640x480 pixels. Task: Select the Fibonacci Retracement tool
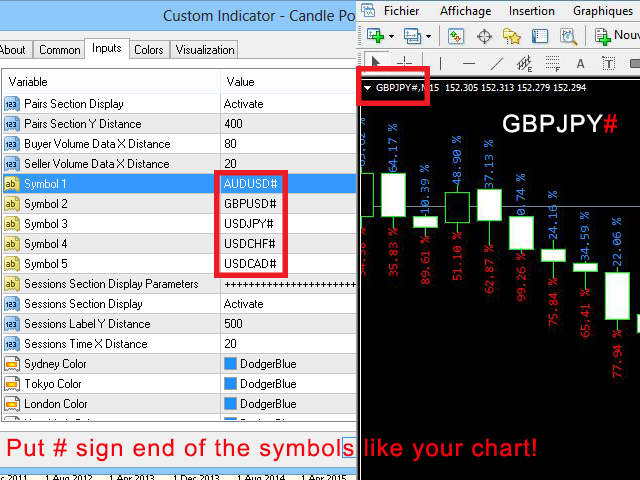[x=553, y=63]
